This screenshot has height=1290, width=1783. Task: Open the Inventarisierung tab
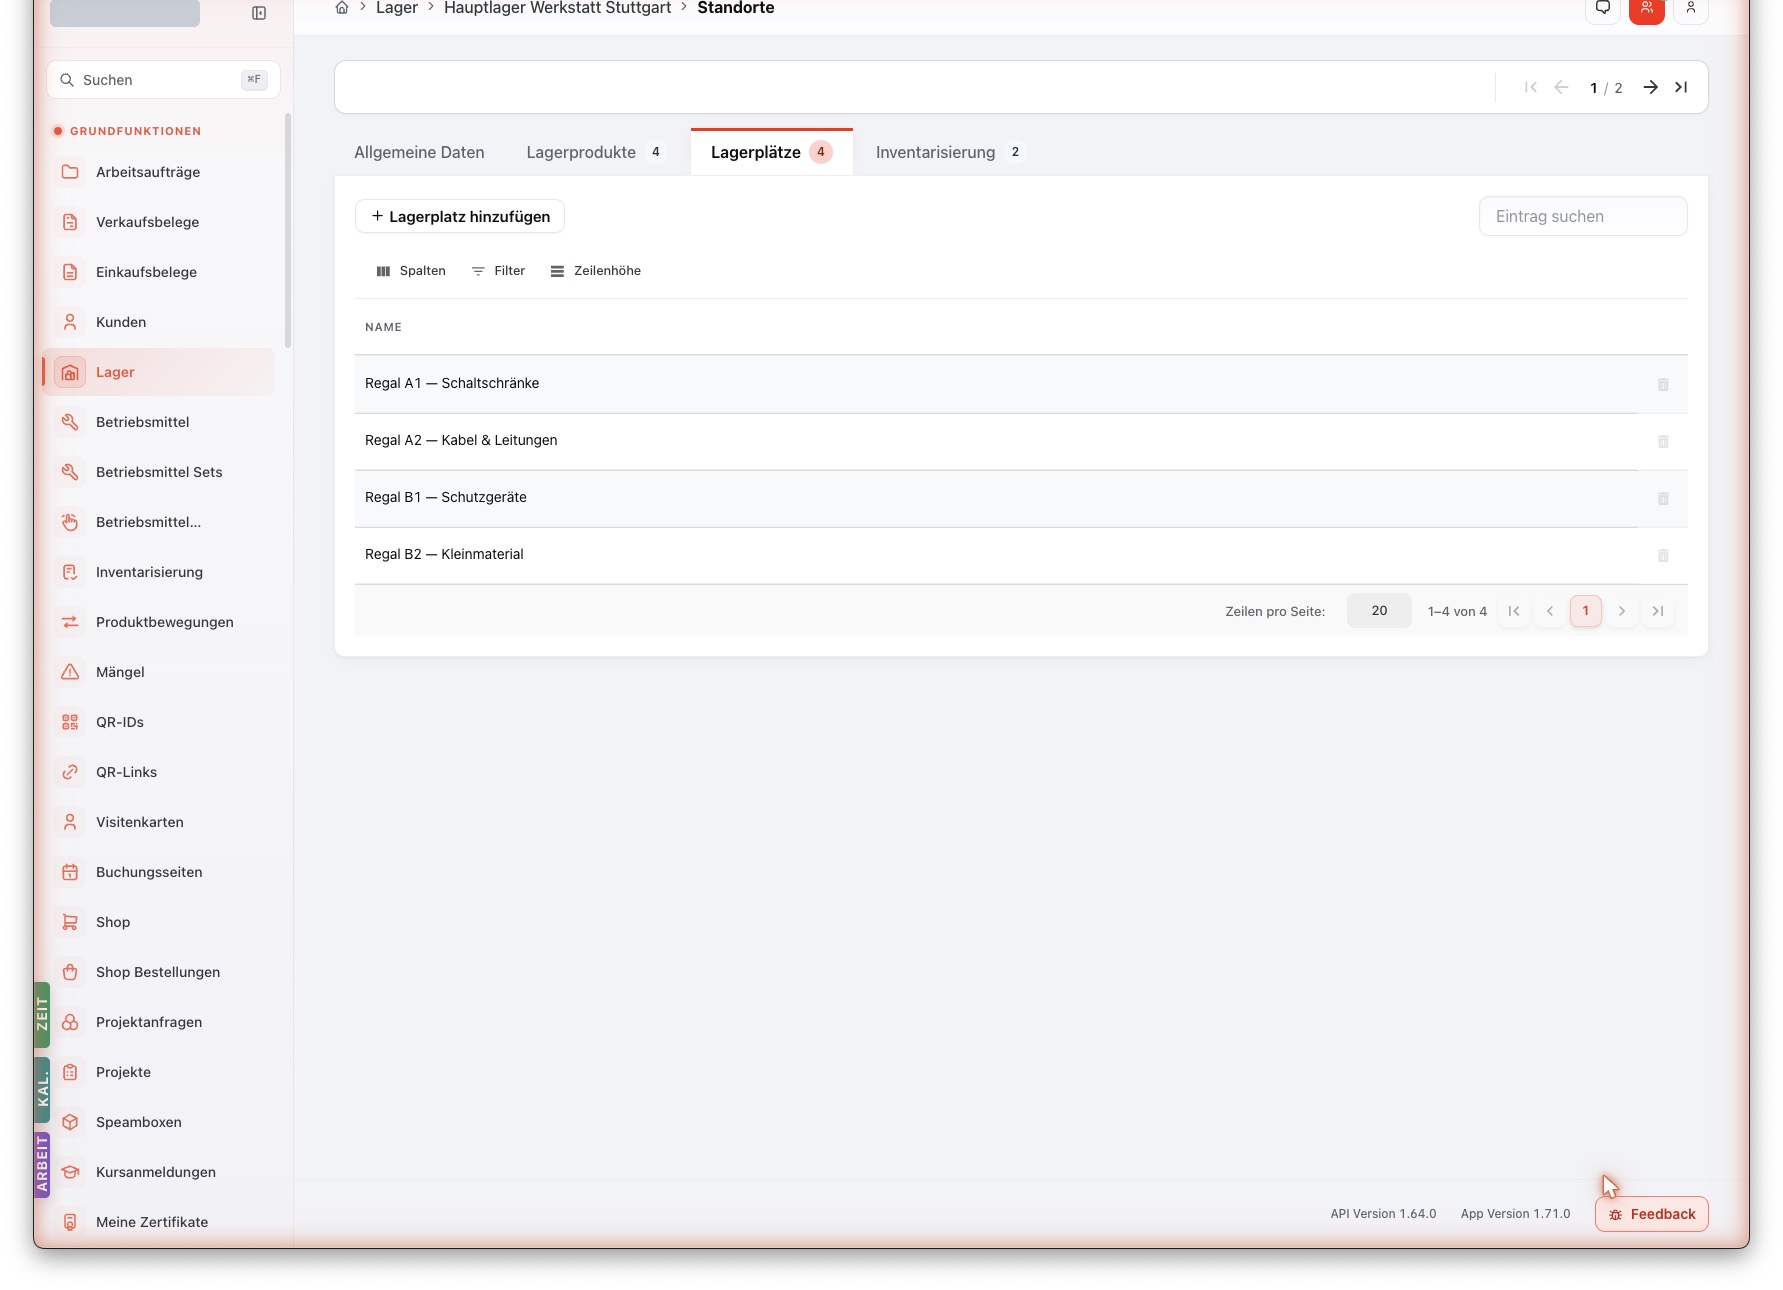949,152
